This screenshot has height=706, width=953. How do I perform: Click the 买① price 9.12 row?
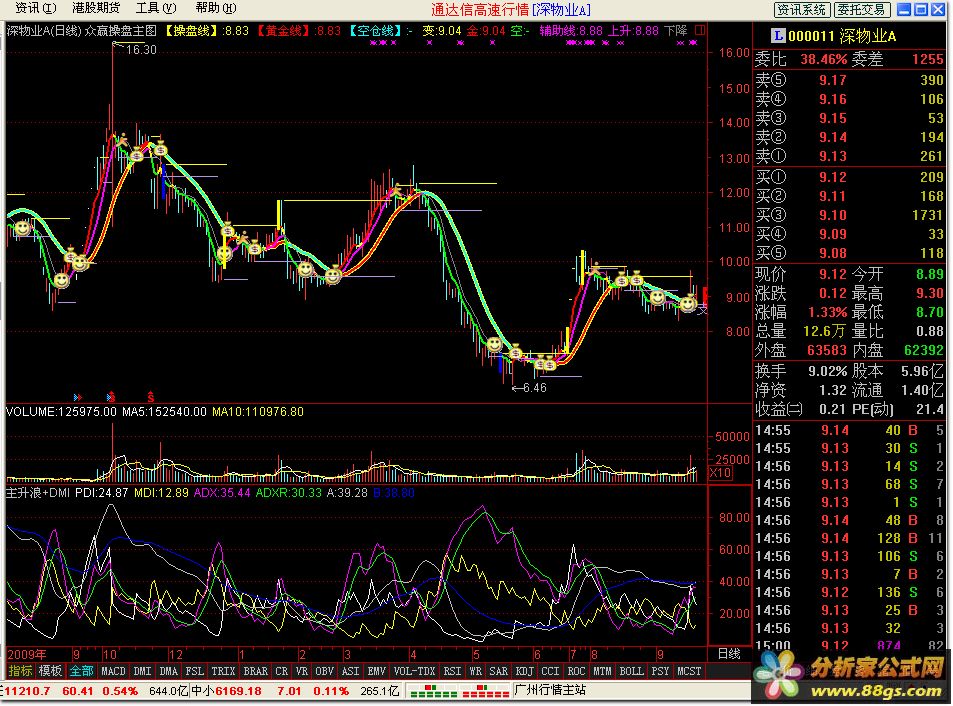point(849,177)
